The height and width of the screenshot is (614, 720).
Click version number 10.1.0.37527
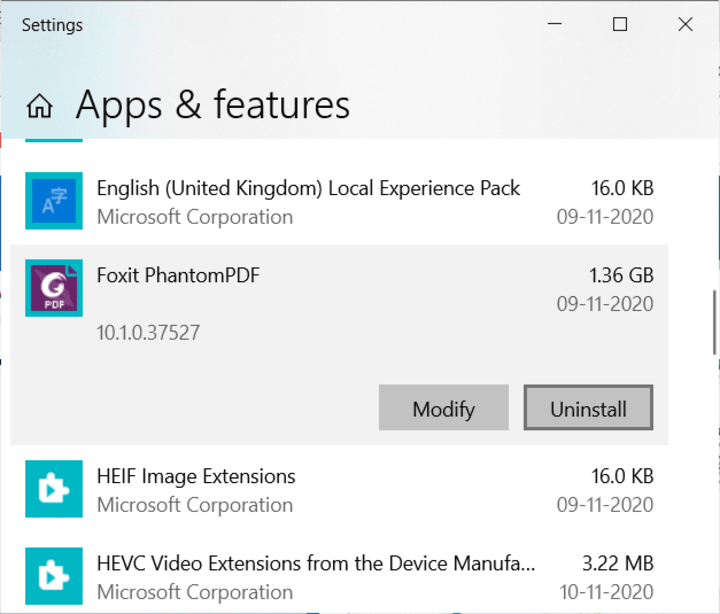pyautogui.click(x=148, y=332)
